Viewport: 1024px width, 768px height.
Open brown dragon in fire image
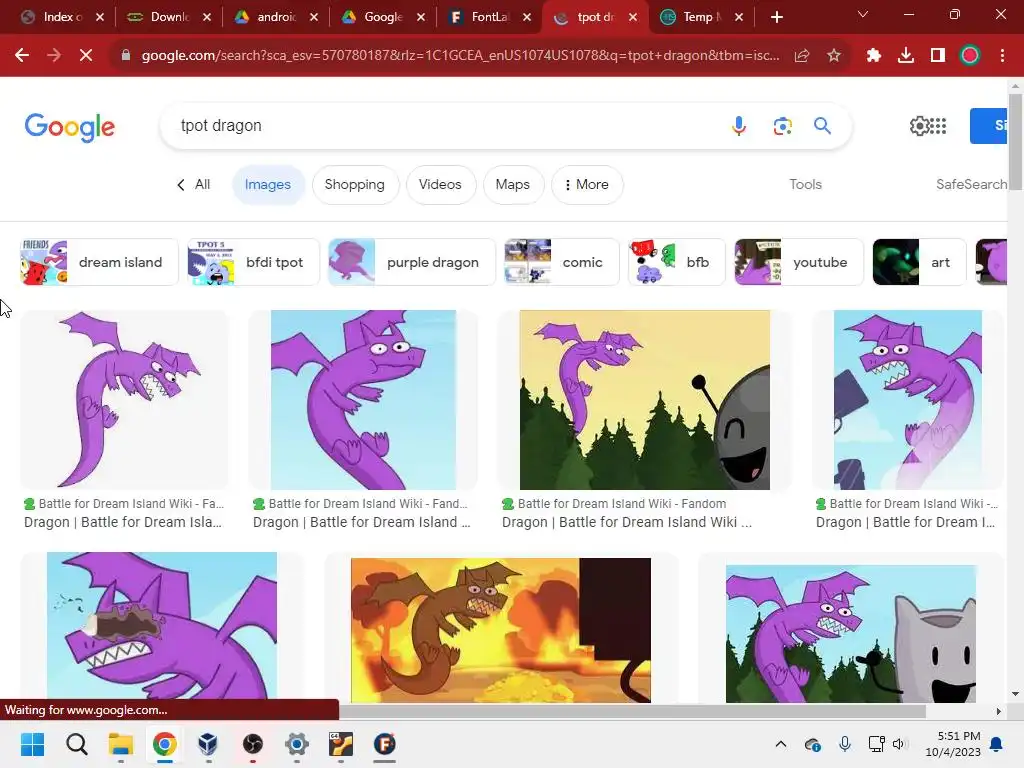pos(501,630)
